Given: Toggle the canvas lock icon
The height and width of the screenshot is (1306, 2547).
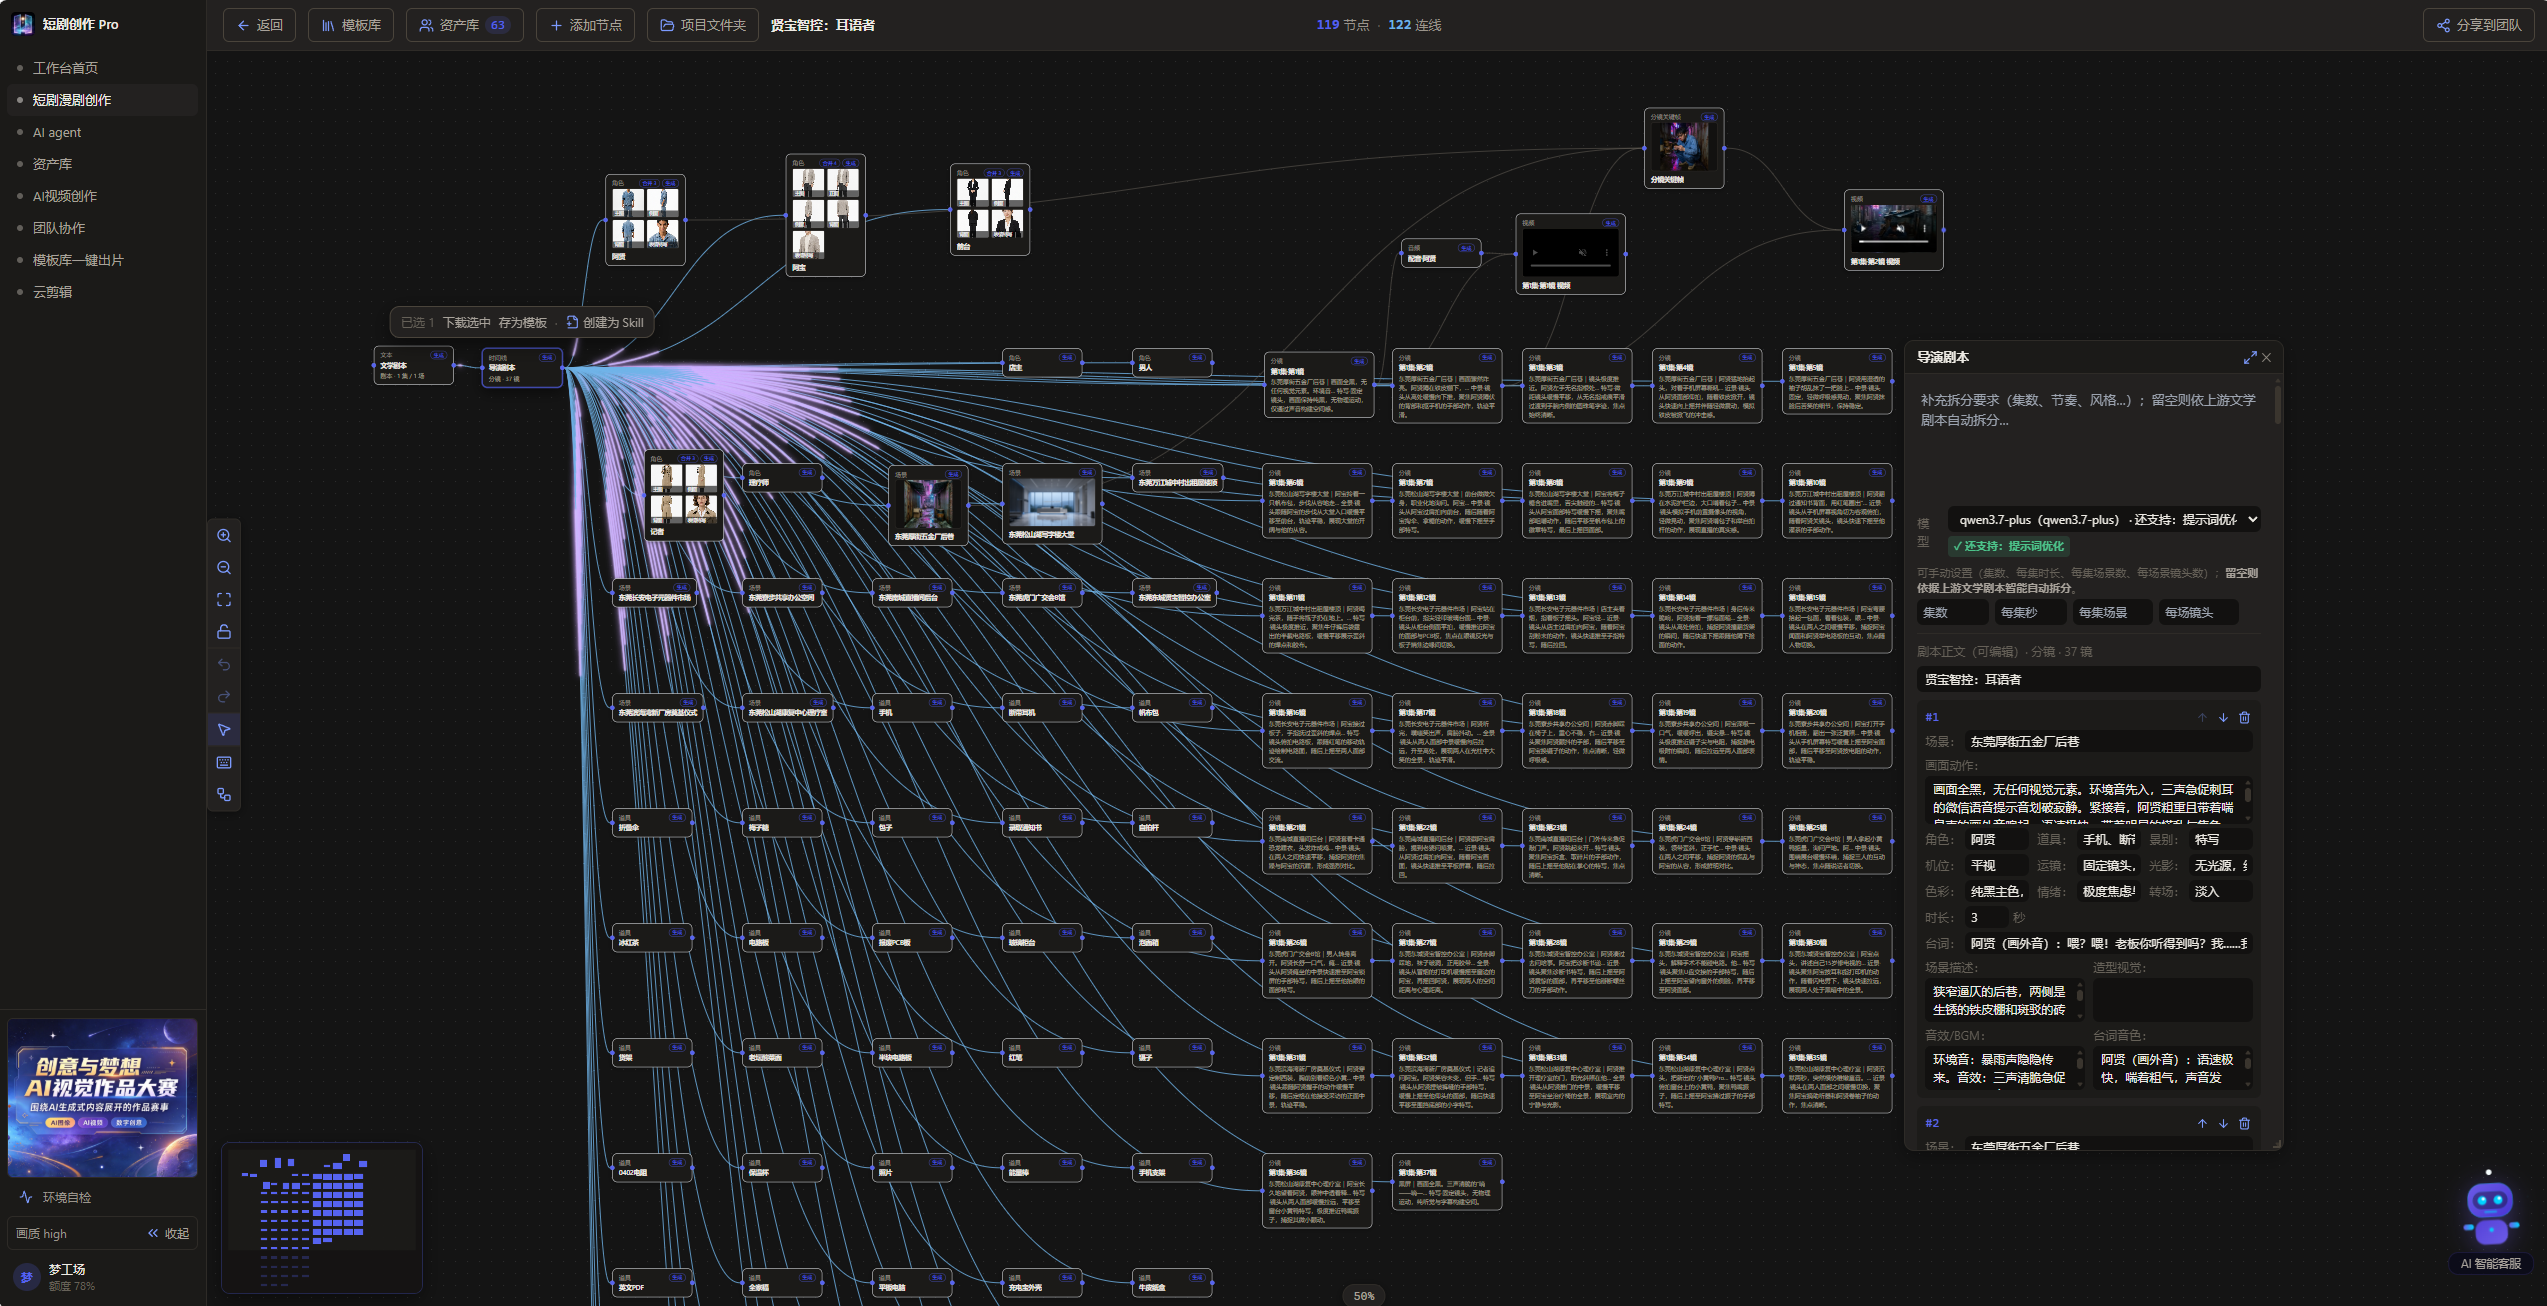Looking at the screenshot, I should point(224,632).
